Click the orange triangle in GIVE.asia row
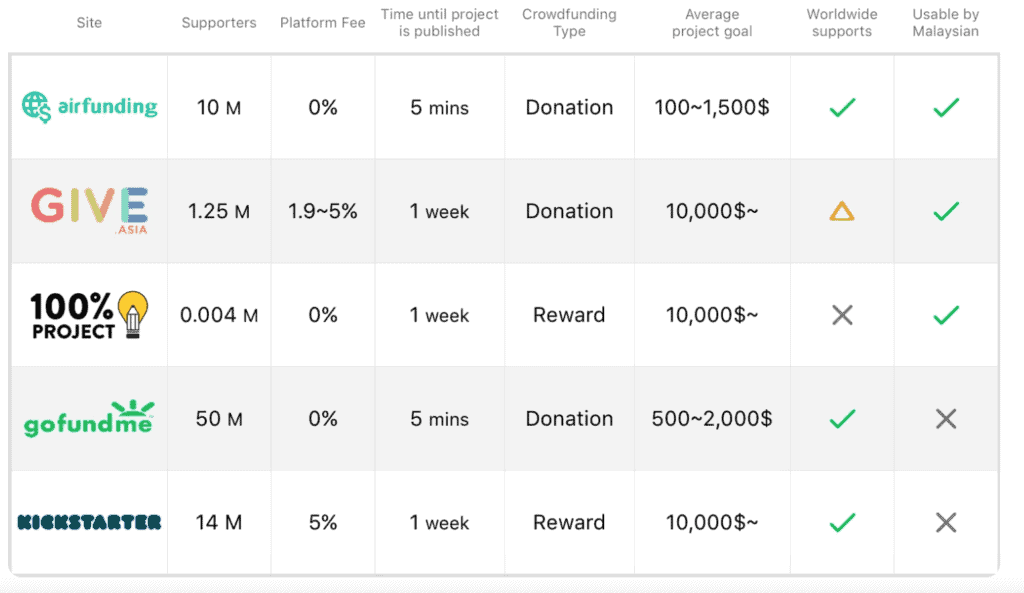The width and height of the screenshot is (1024, 593). [842, 211]
